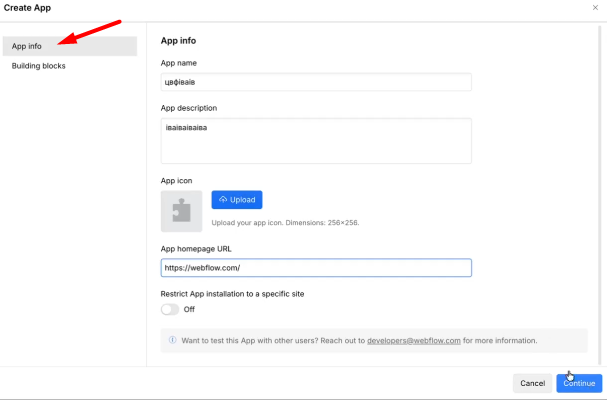The image size is (607, 400).
Task: Click the Off label beside the toggle
Action: pos(190,309)
